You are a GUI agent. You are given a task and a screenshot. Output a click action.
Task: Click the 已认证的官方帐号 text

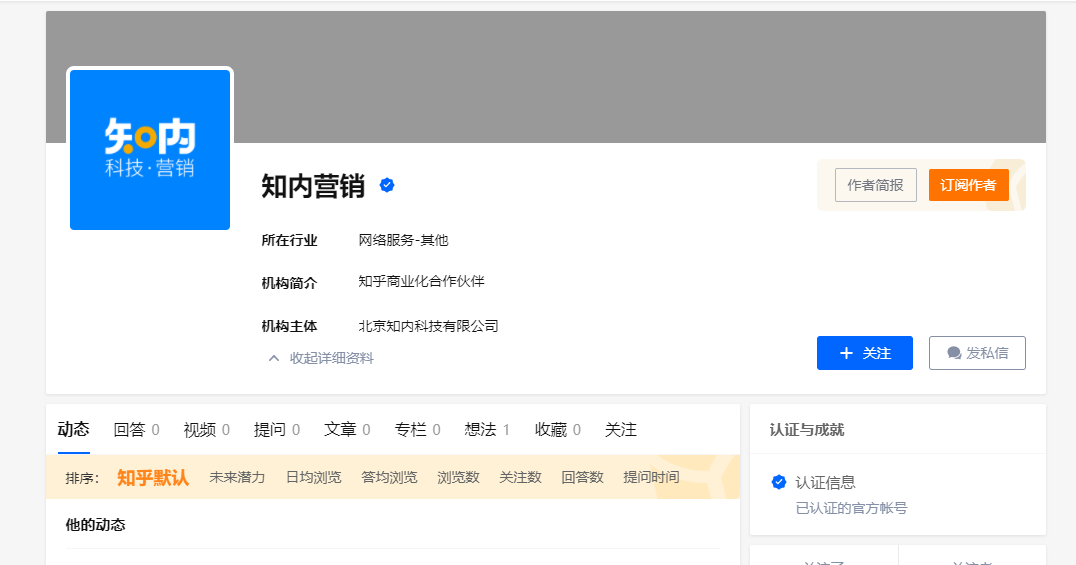coord(851,508)
